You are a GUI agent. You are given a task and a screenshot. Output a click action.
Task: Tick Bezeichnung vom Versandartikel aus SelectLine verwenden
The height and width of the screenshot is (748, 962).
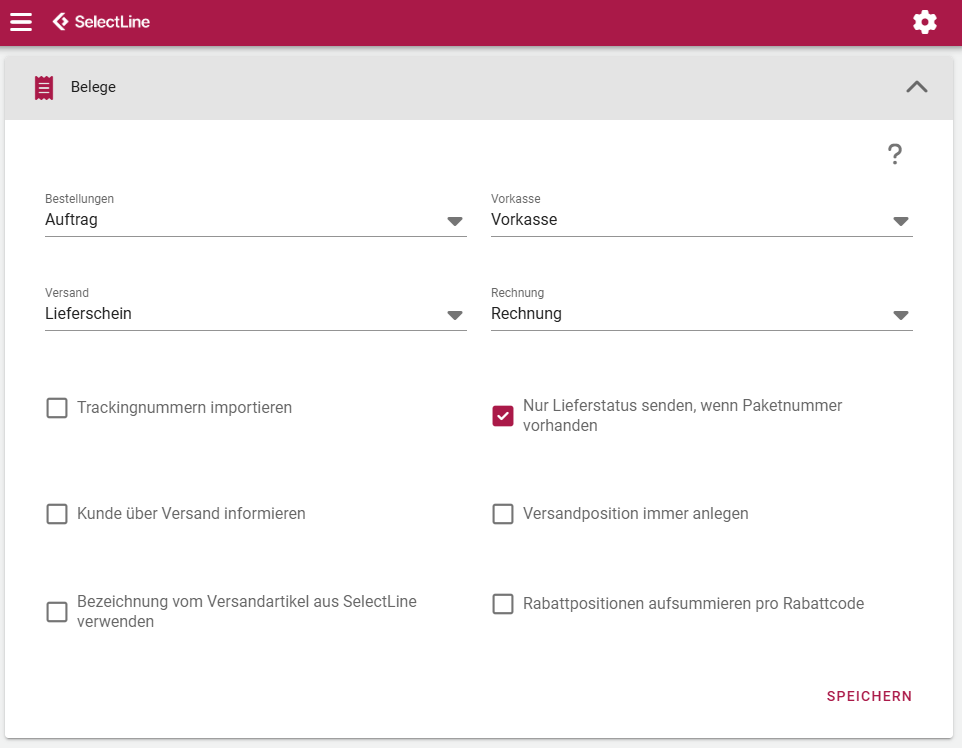[57, 612]
